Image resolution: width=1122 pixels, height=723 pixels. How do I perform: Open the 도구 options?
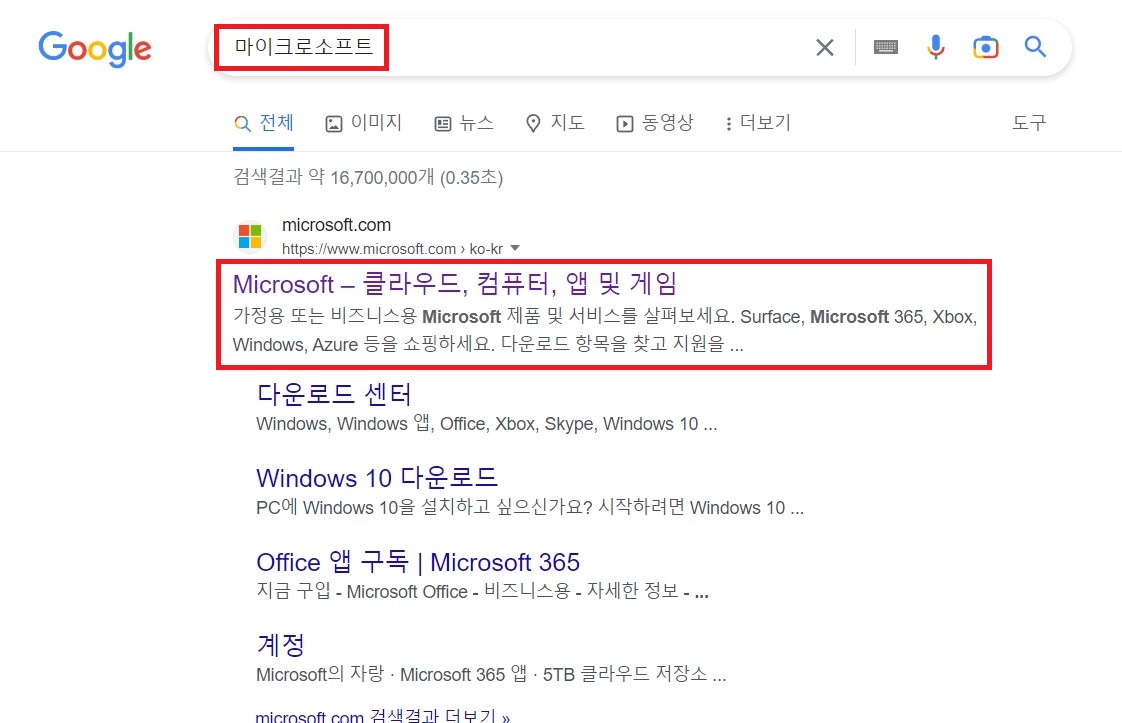pyautogui.click(x=1029, y=123)
